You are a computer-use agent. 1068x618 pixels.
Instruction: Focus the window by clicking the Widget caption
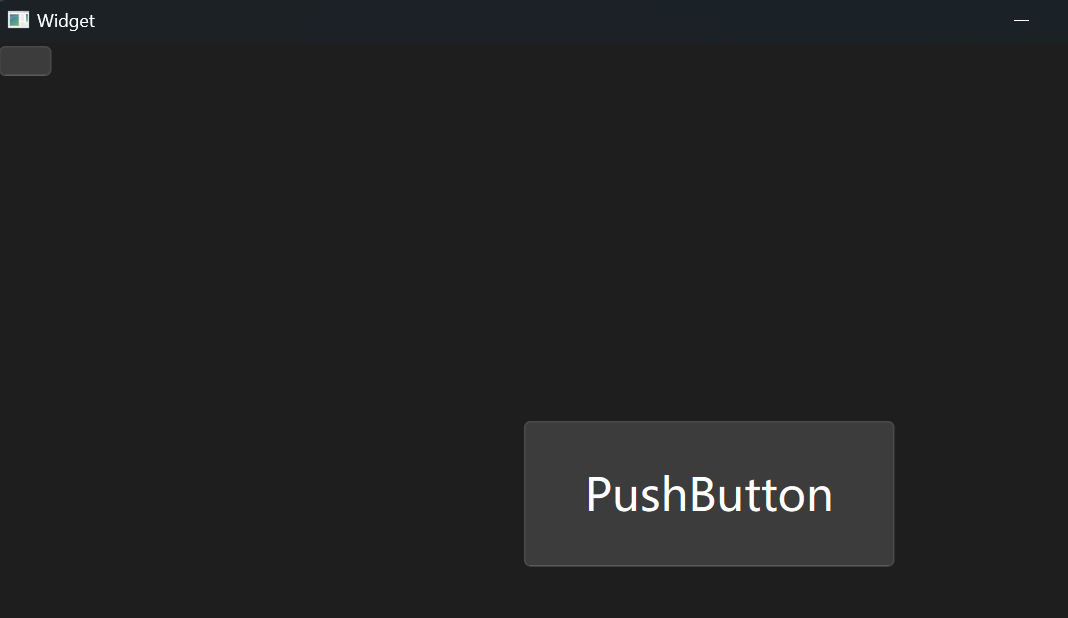[x=66, y=20]
